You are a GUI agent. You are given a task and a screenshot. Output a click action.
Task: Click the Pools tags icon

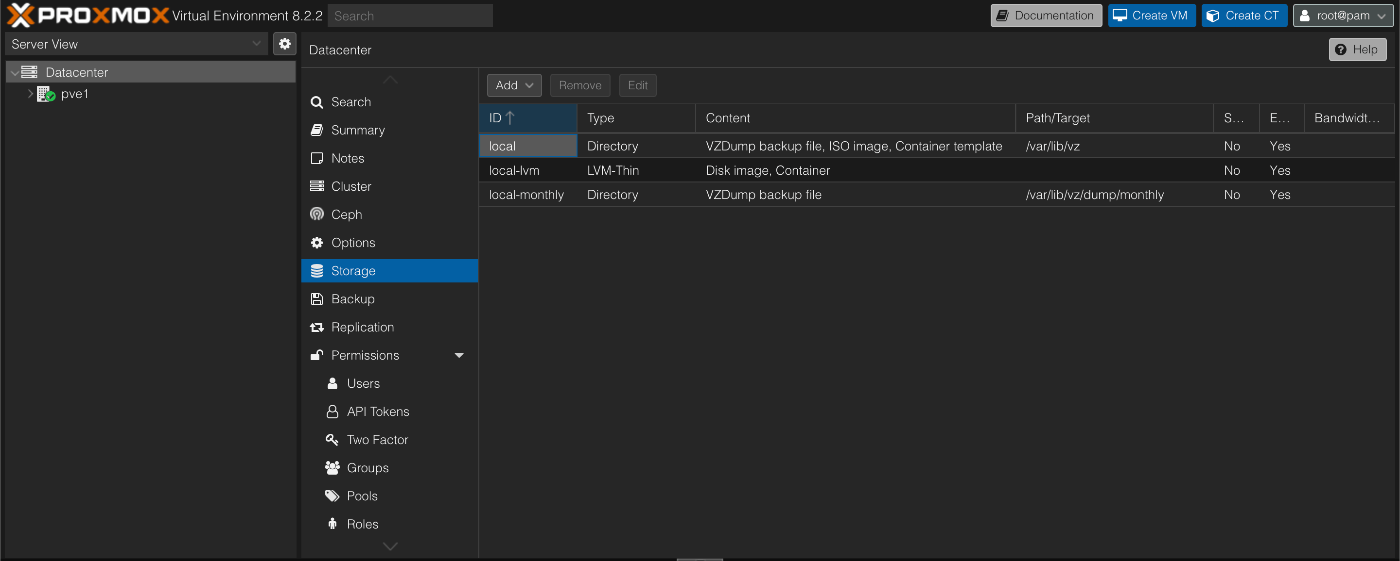(333, 496)
